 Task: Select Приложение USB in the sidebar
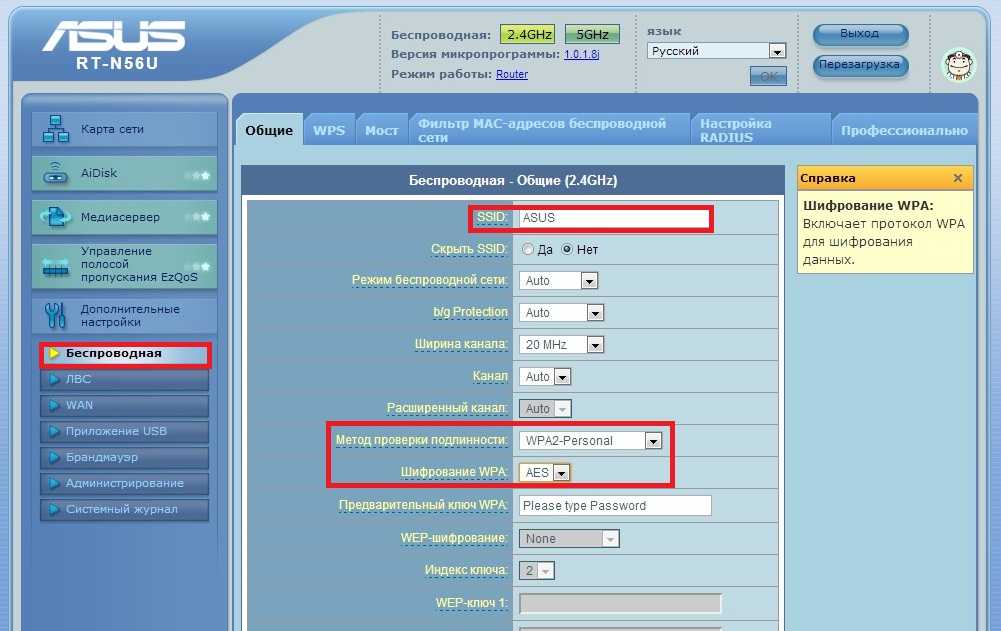[x=124, y=432]
